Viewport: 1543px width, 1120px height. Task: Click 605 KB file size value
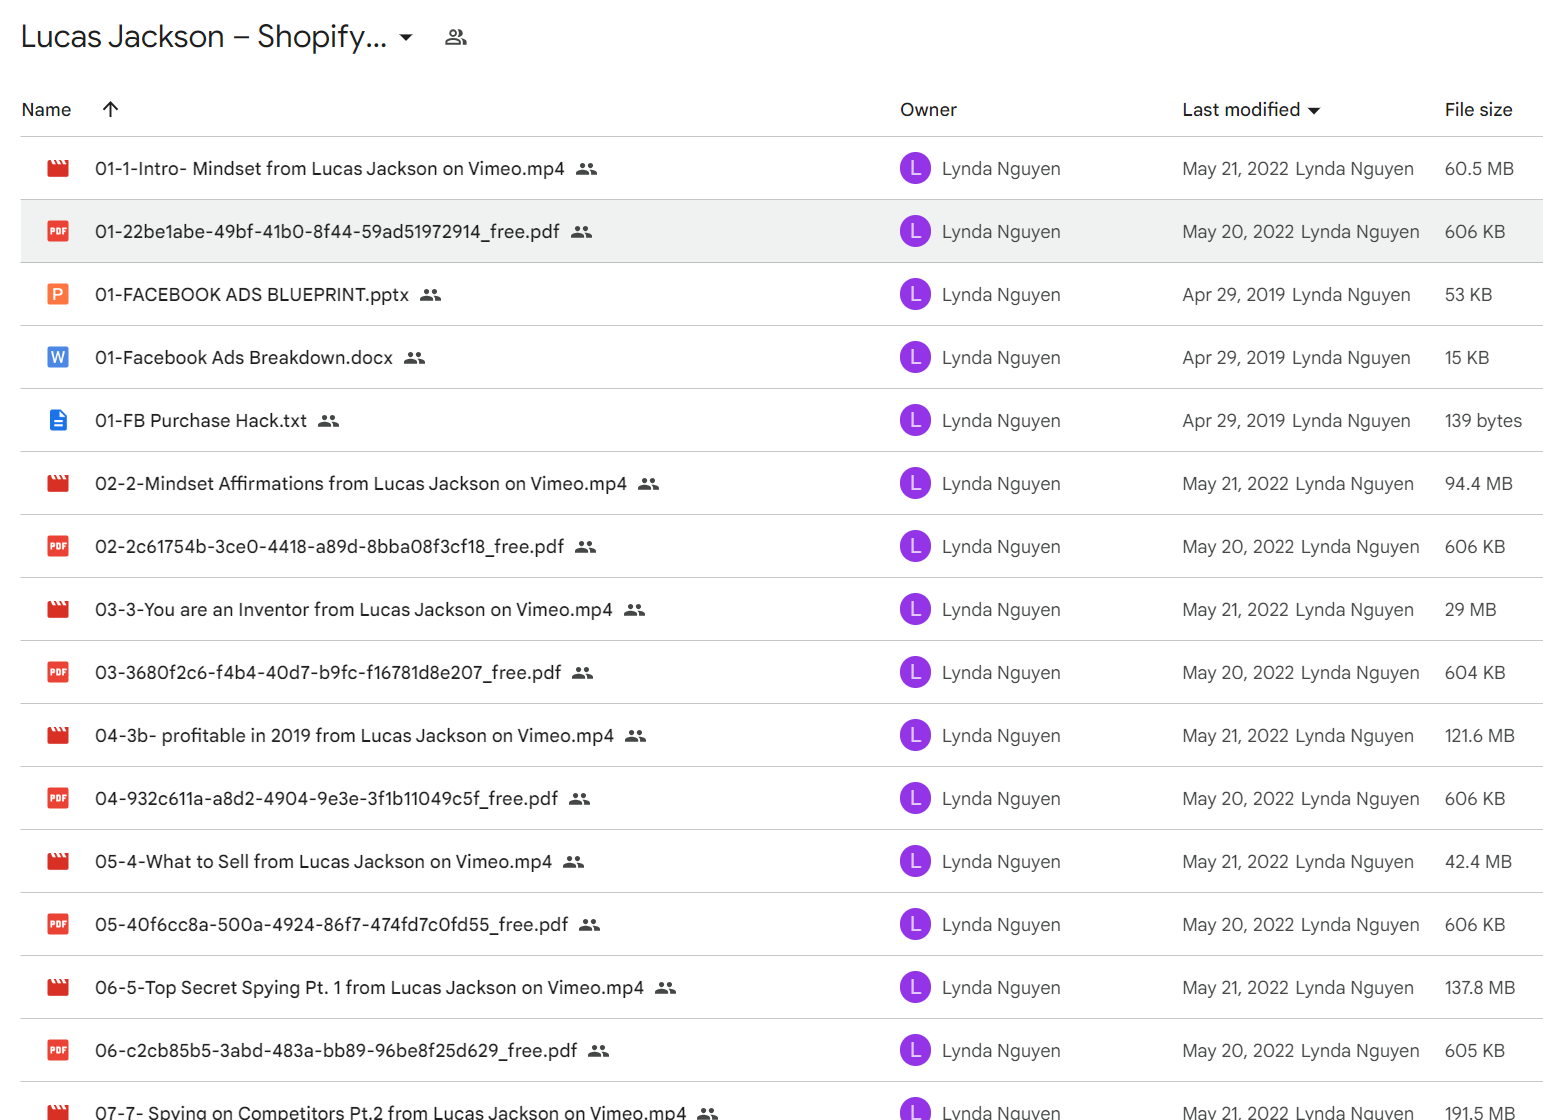coord(1475,1051)
